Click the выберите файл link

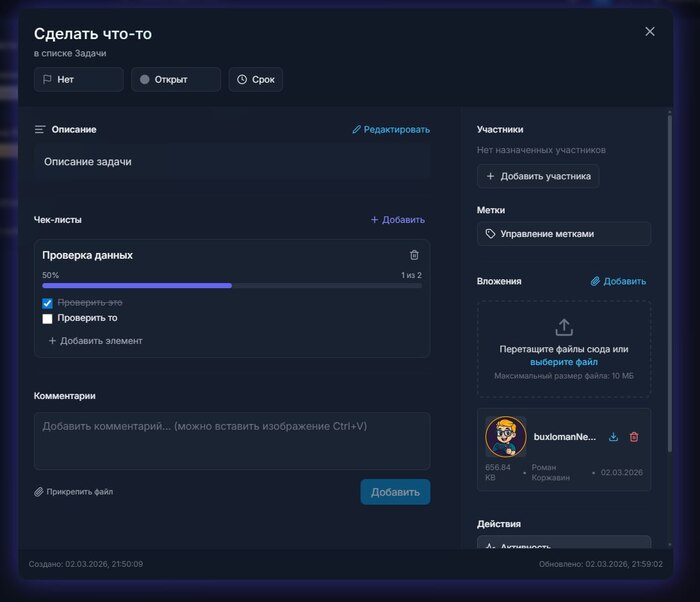[563, 361]
